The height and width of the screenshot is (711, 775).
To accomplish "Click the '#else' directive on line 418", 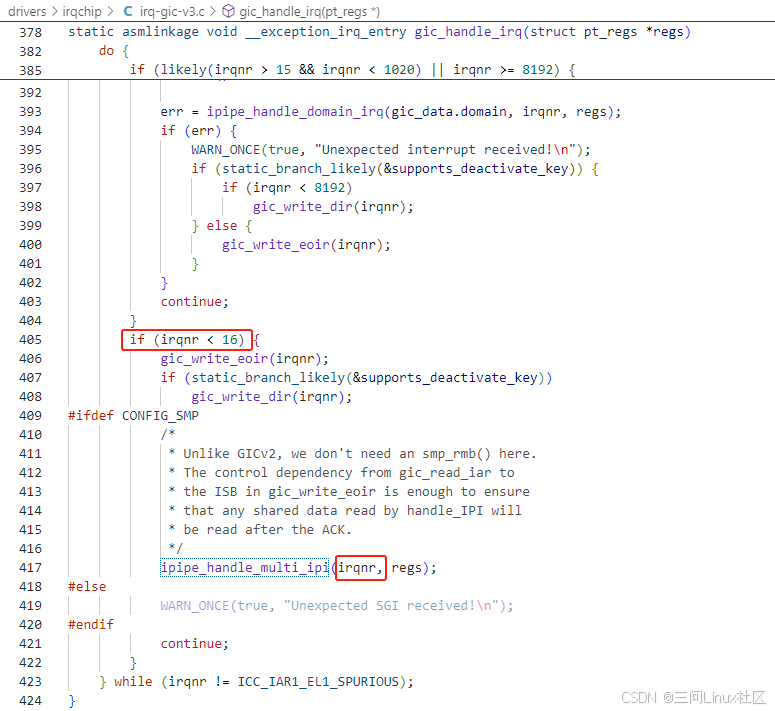I will (x=87, y=587).
